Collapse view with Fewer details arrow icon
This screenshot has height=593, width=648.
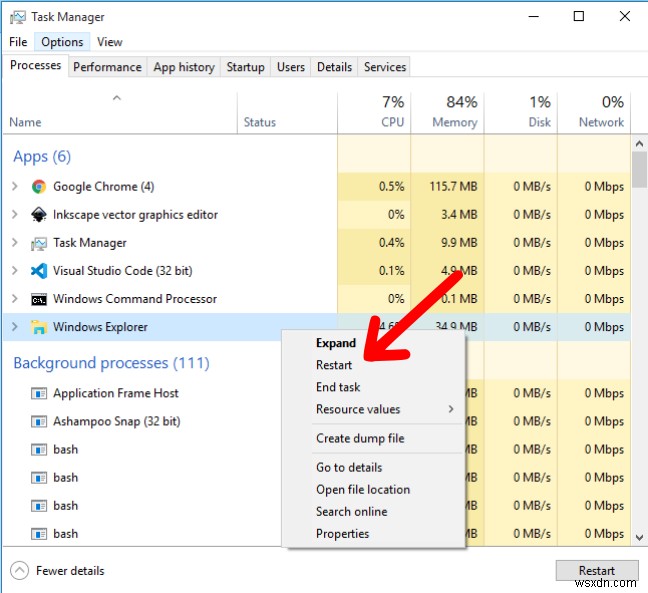pyautogui.click(x=19, y=571)
